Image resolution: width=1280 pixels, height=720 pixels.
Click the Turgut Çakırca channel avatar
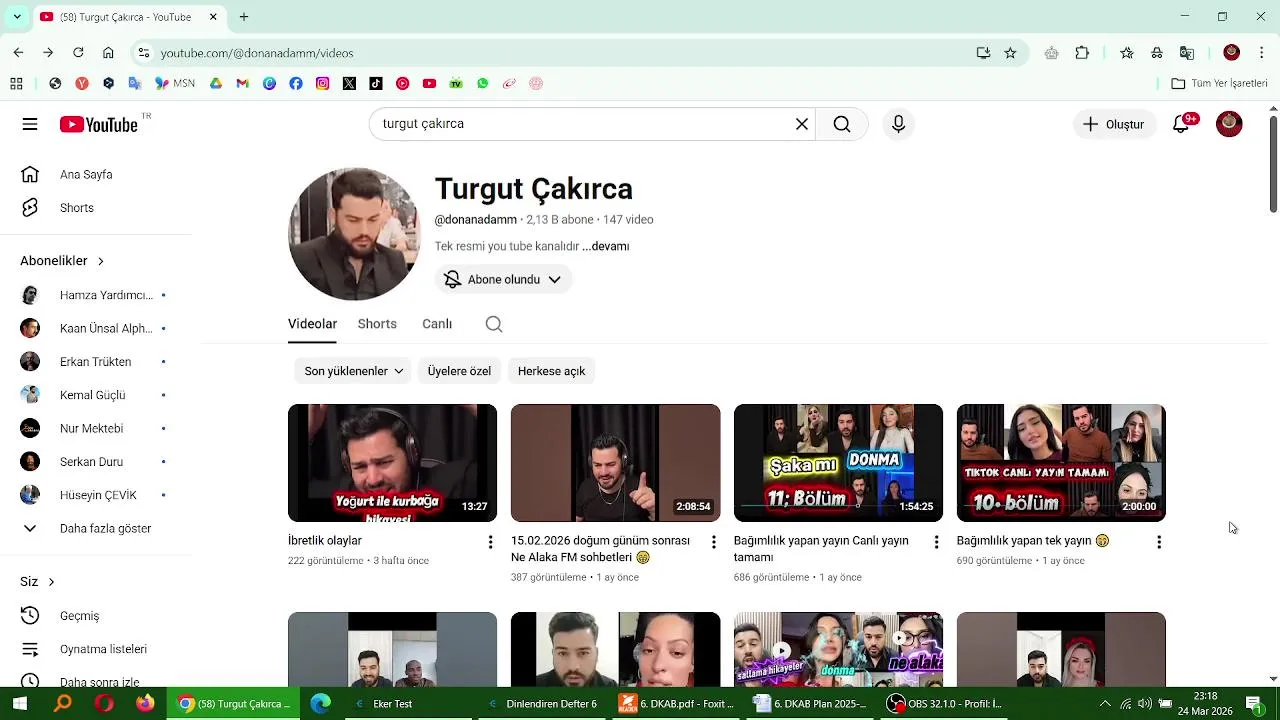coord(354,234)
